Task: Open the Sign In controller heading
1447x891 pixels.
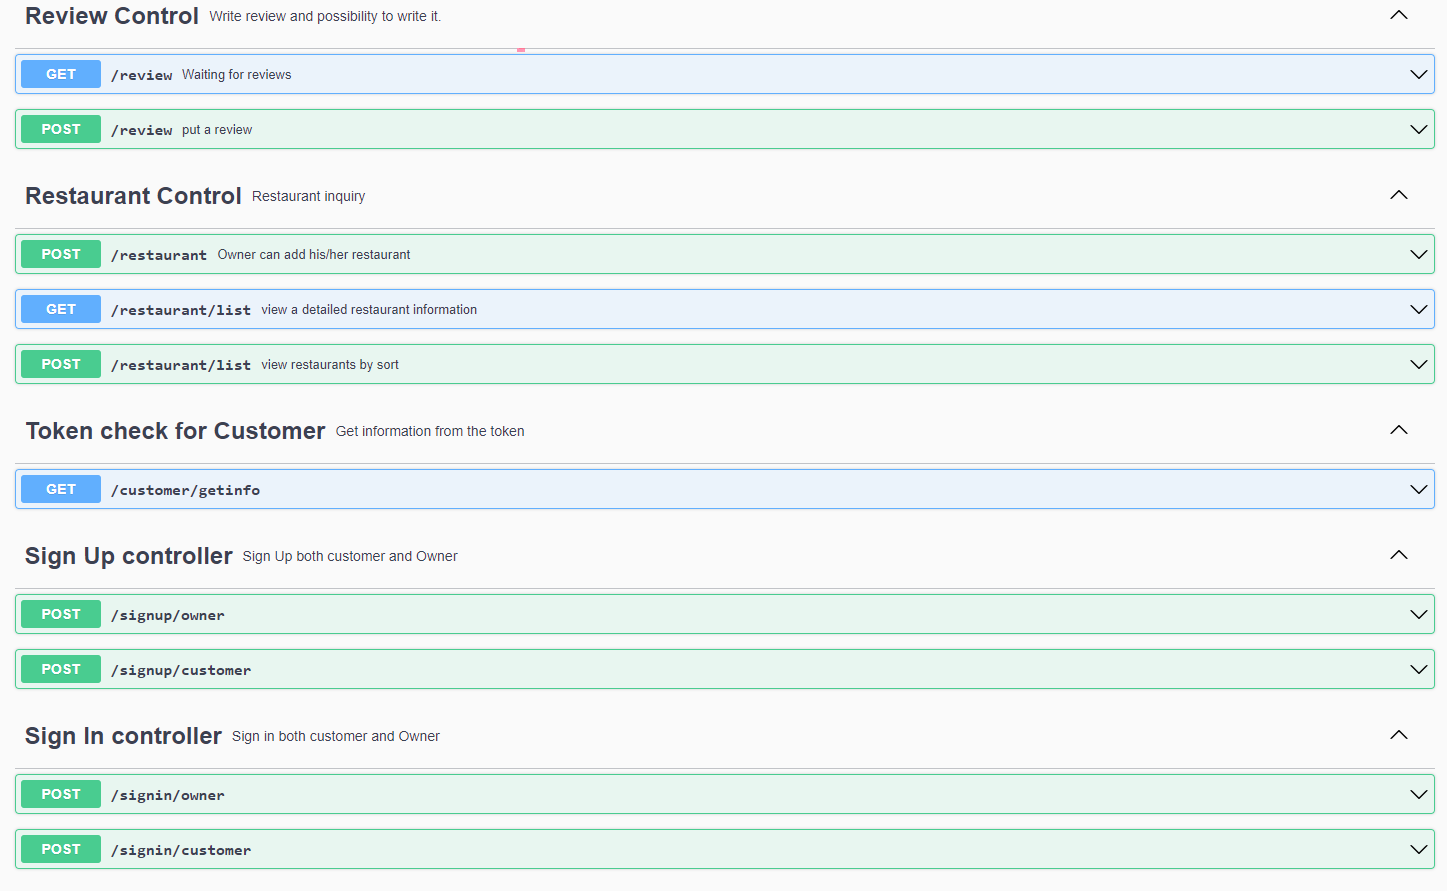Action: click(x=123, y=736)
